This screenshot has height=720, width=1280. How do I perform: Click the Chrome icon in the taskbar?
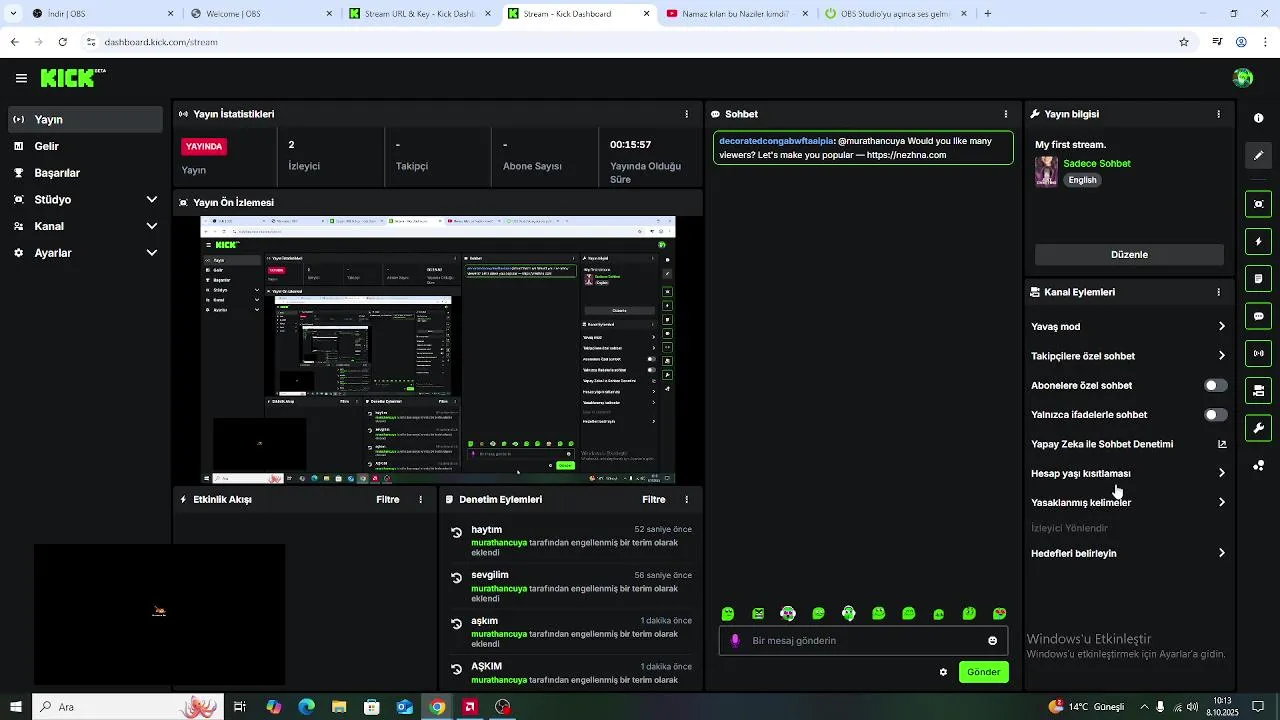(x=437, y=707)
